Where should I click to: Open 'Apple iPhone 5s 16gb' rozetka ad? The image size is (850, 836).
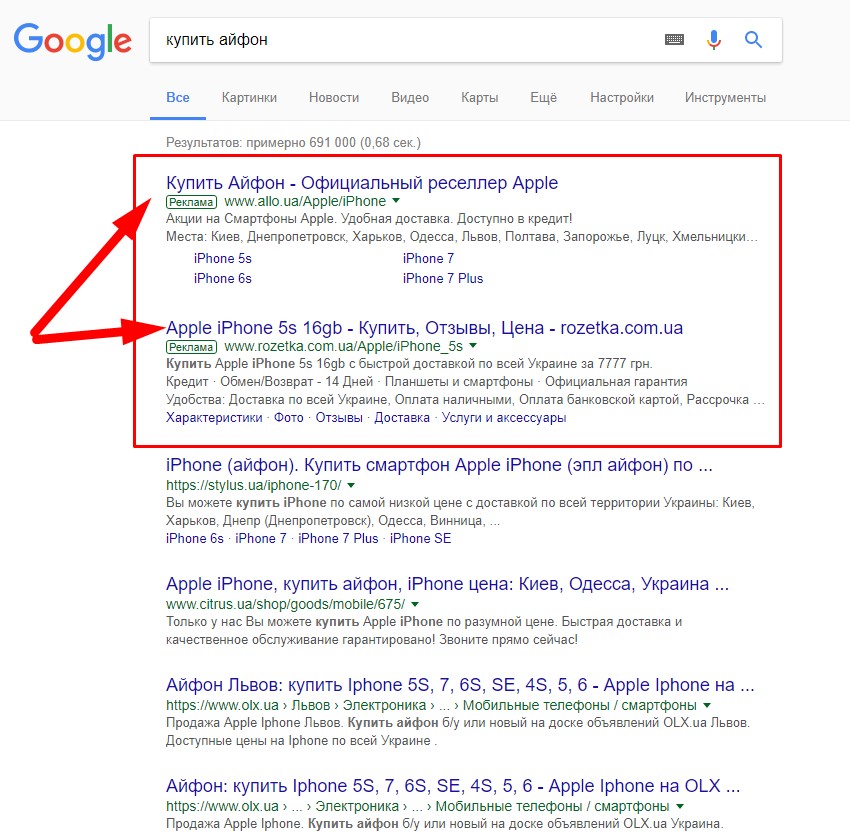424,328
